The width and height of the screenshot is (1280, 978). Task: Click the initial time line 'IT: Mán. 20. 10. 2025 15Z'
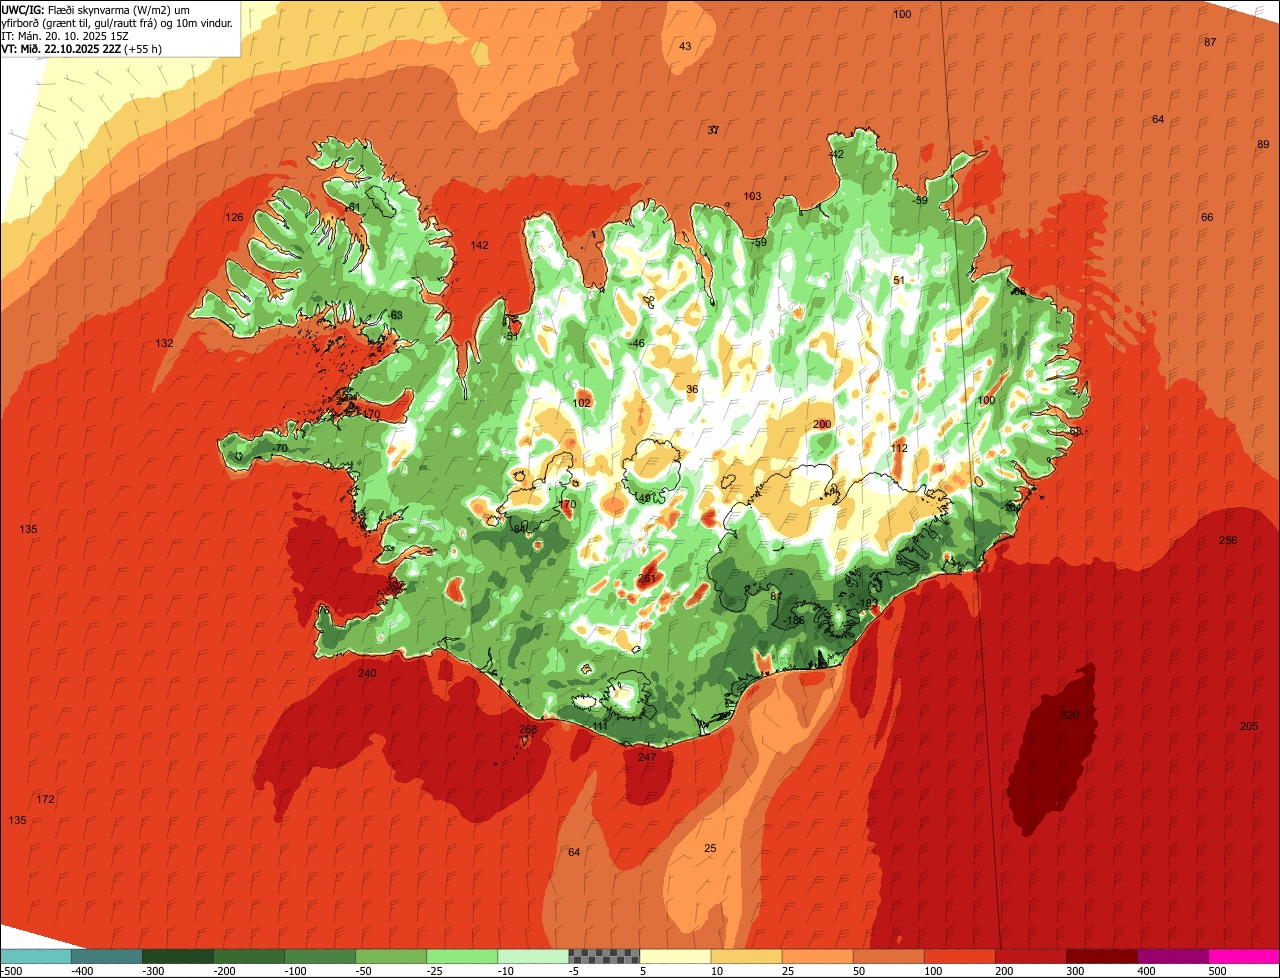coord(65,35)
